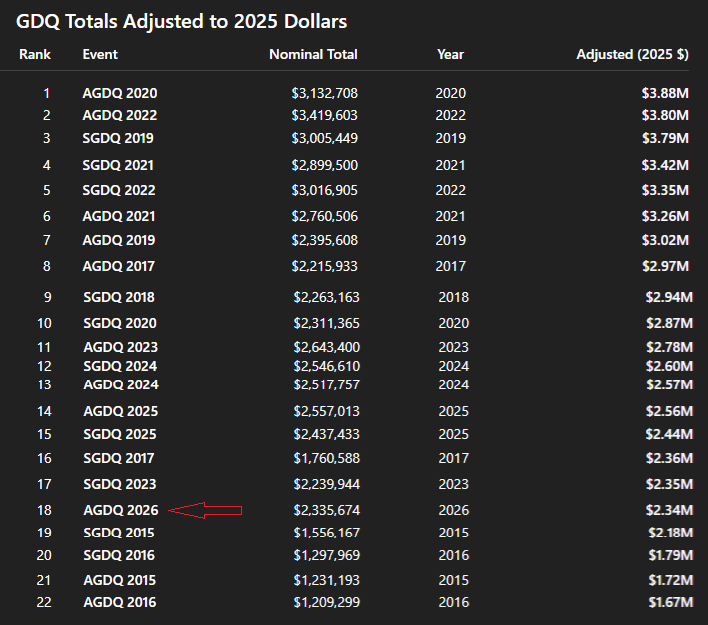This screenshot has width=708, height=625.
Task: Click nominal total $1,209,299
Action: coord(327,602)
